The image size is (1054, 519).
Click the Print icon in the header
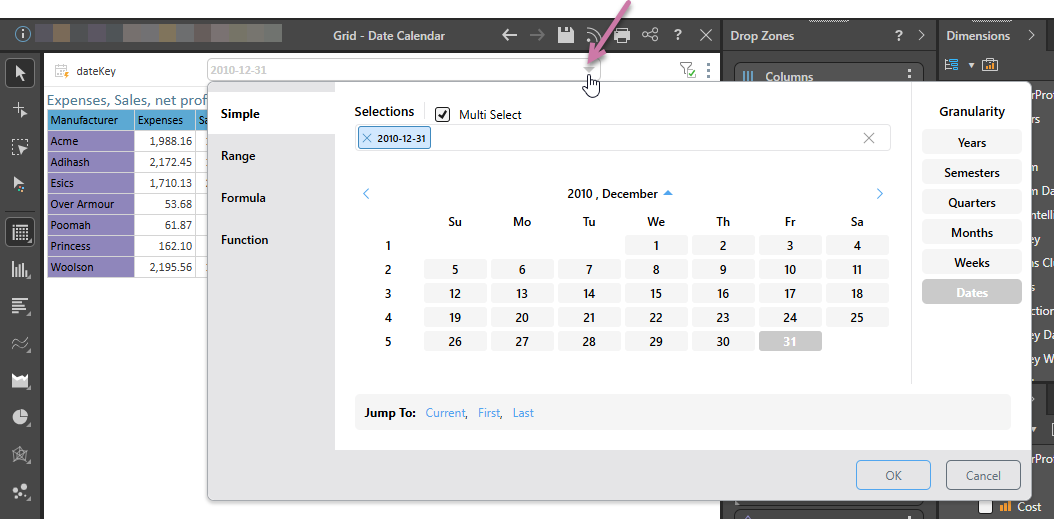pos(622,35)
